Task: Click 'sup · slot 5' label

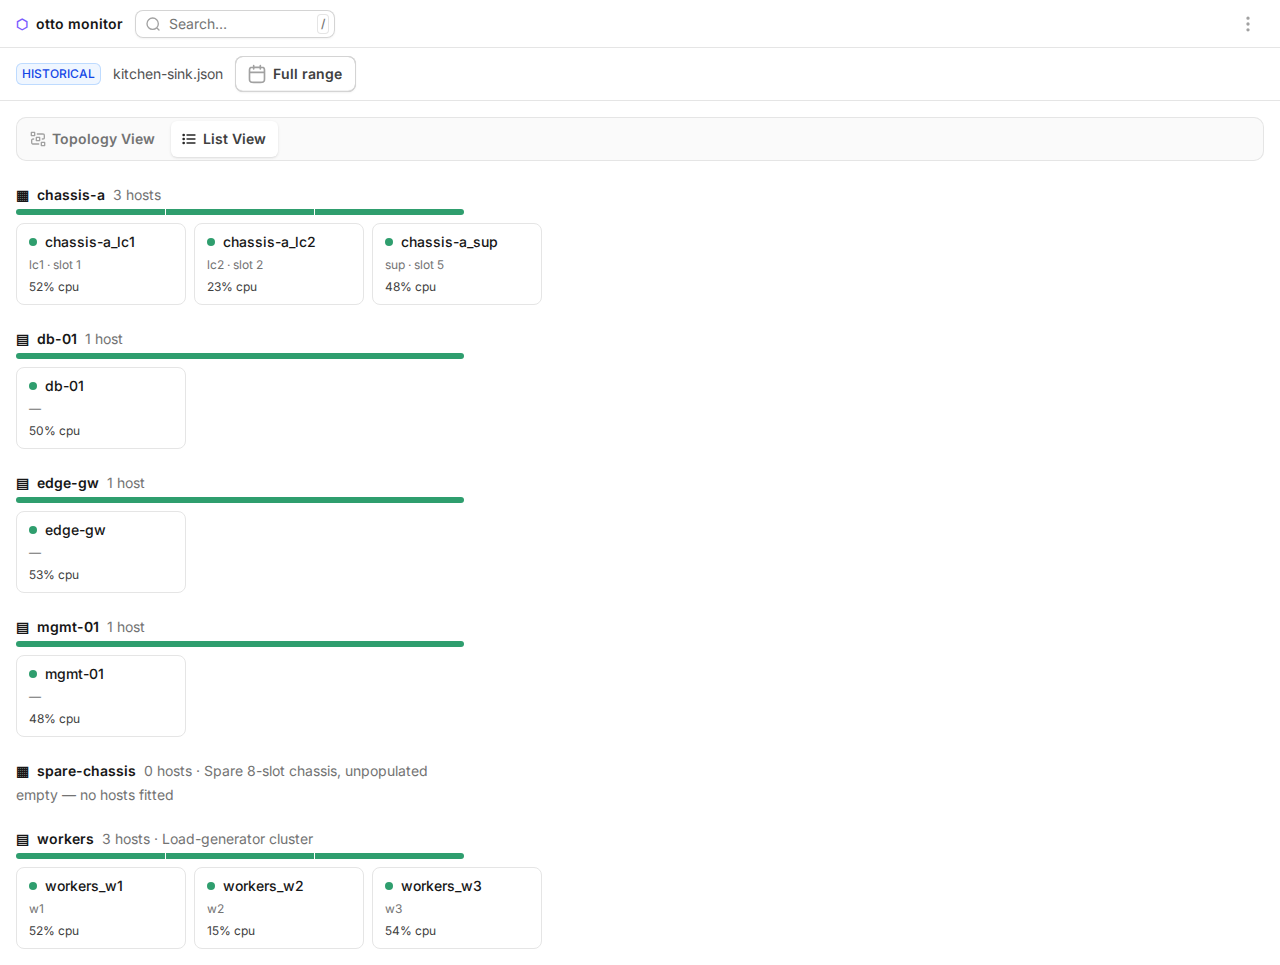Action: (x=414, y=265)
